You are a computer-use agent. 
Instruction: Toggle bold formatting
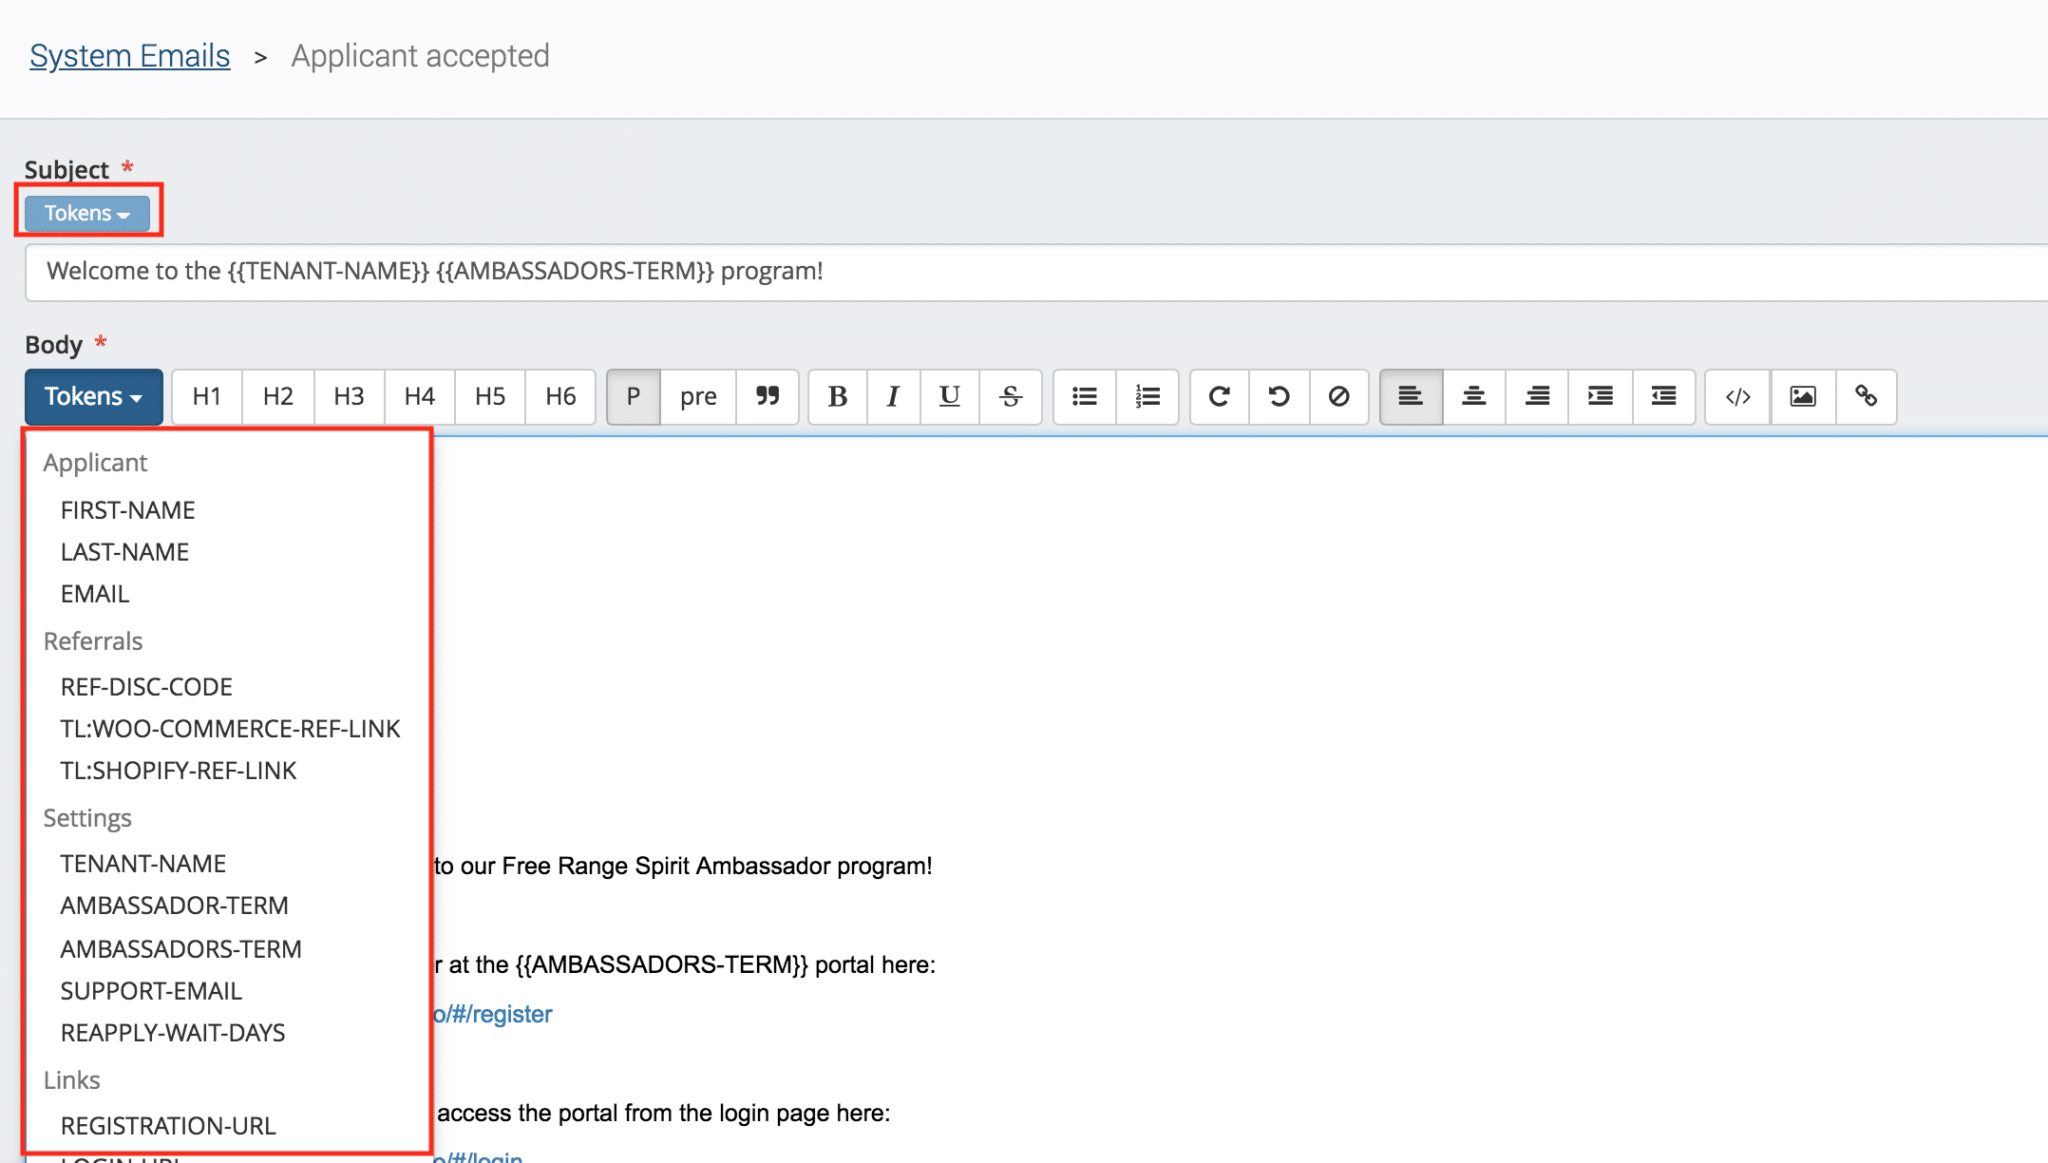838,397
